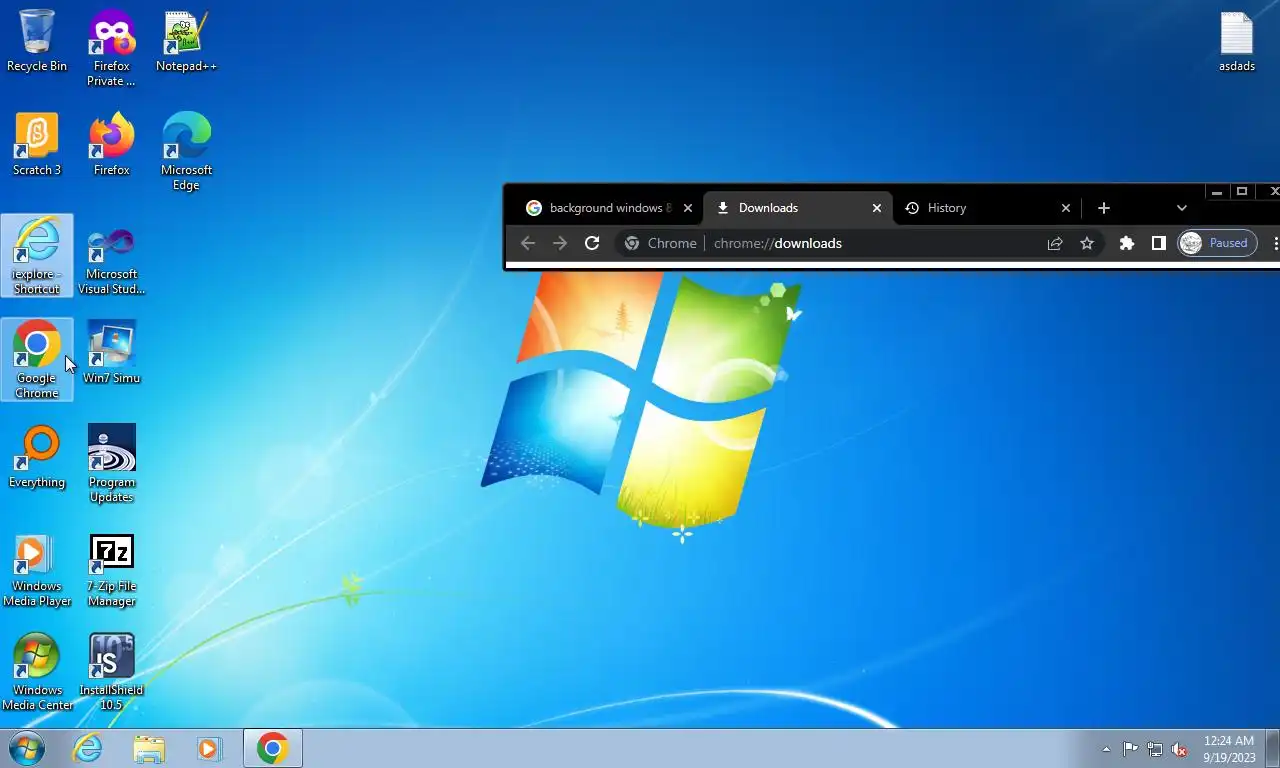Open the clock showing 12:24 AM

1229,749
